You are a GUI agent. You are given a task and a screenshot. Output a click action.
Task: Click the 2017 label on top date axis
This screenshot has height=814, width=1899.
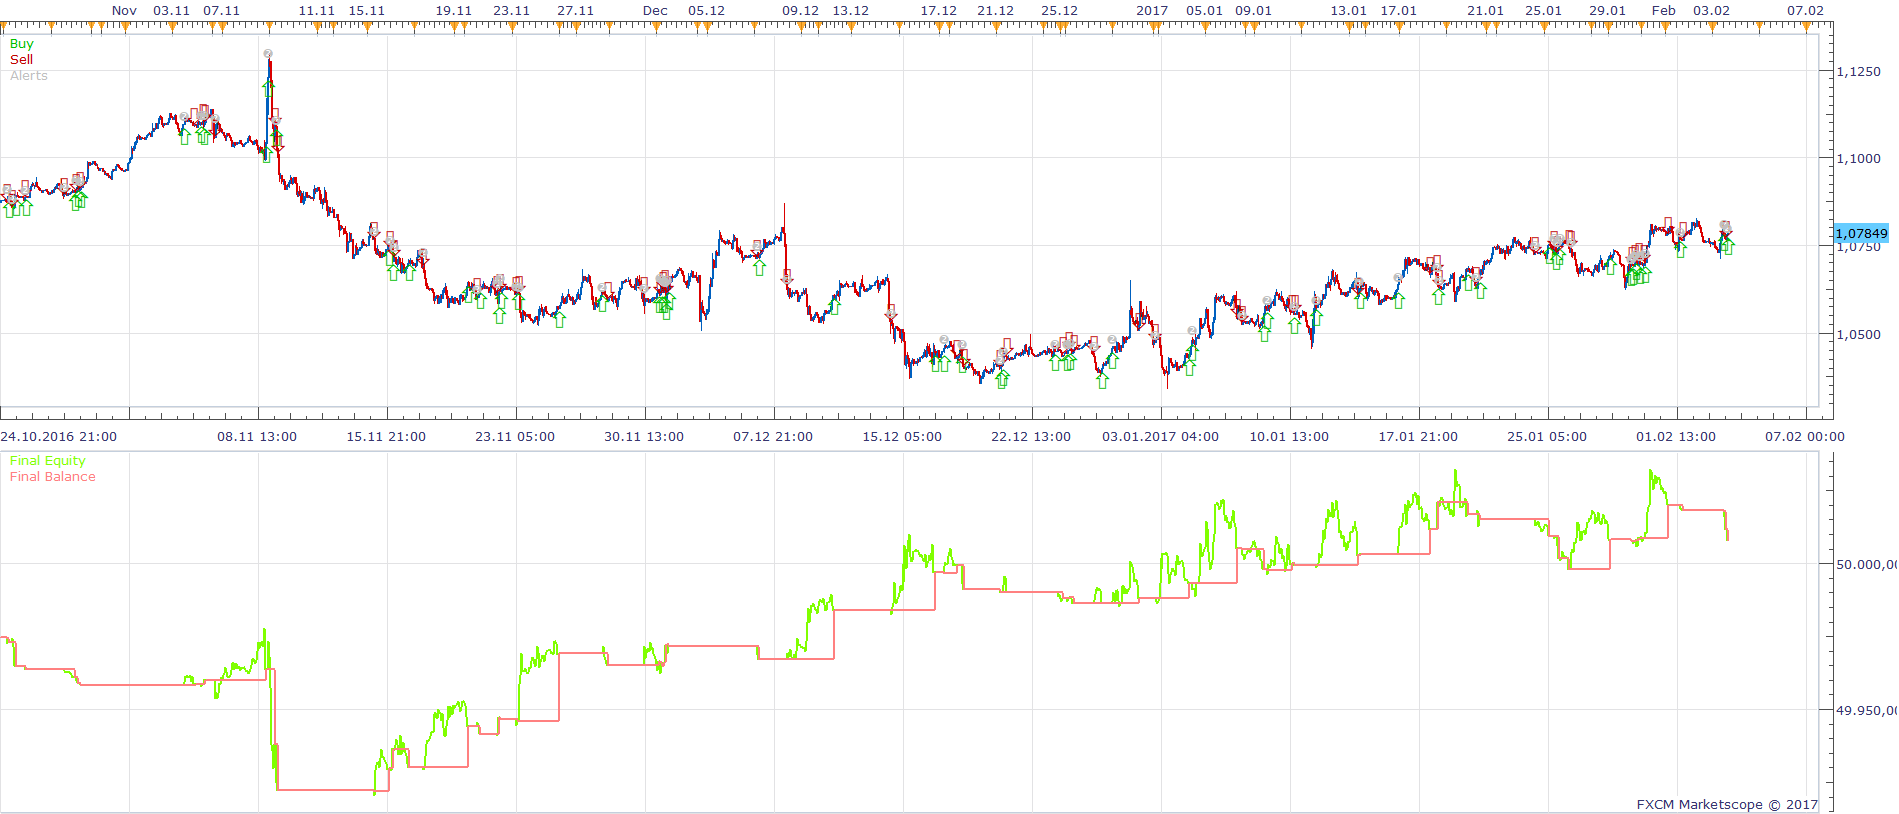pos(1152,11)
